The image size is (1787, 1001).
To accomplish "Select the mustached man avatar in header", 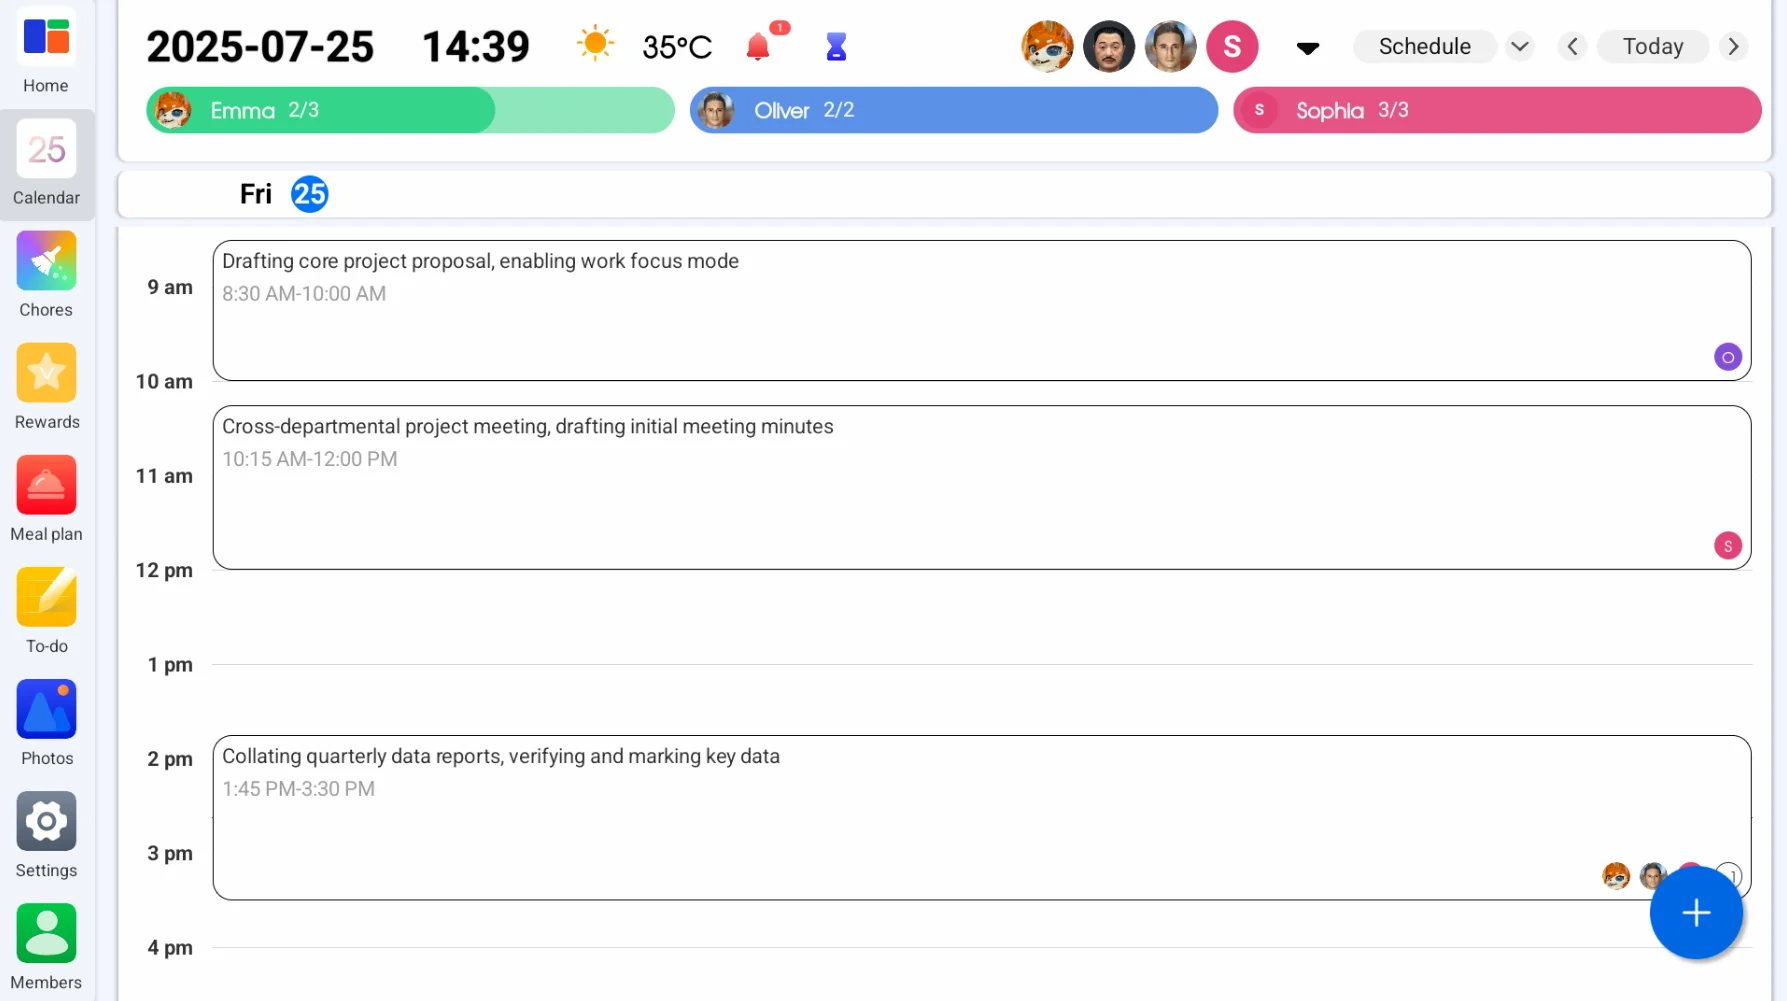I will click(x=1109, y=46).
